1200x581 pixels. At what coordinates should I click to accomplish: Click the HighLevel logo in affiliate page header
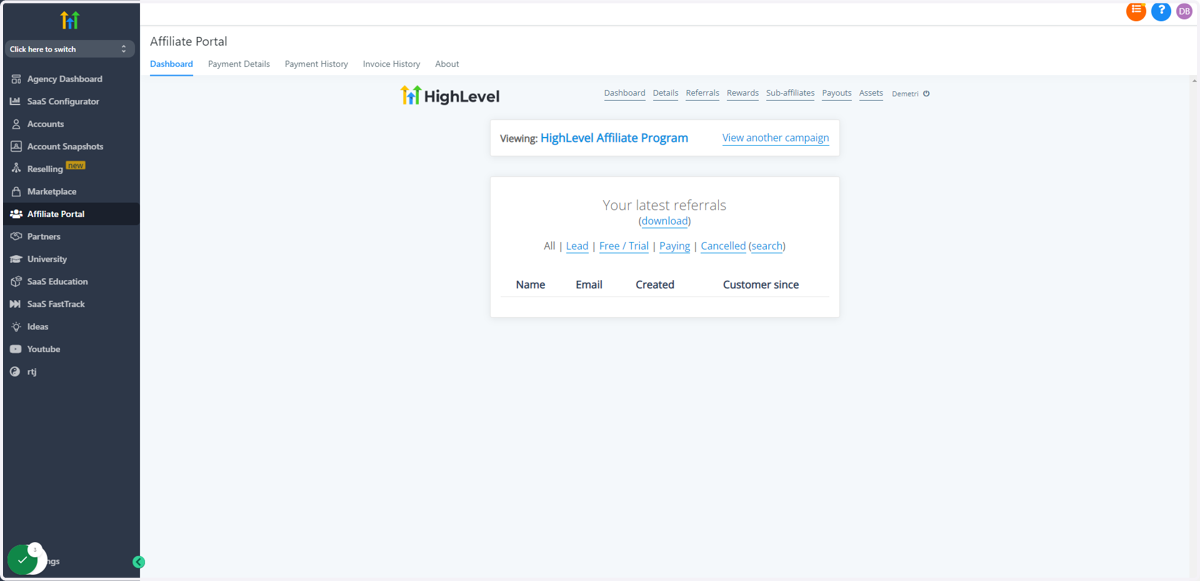[x=450, y=96]
